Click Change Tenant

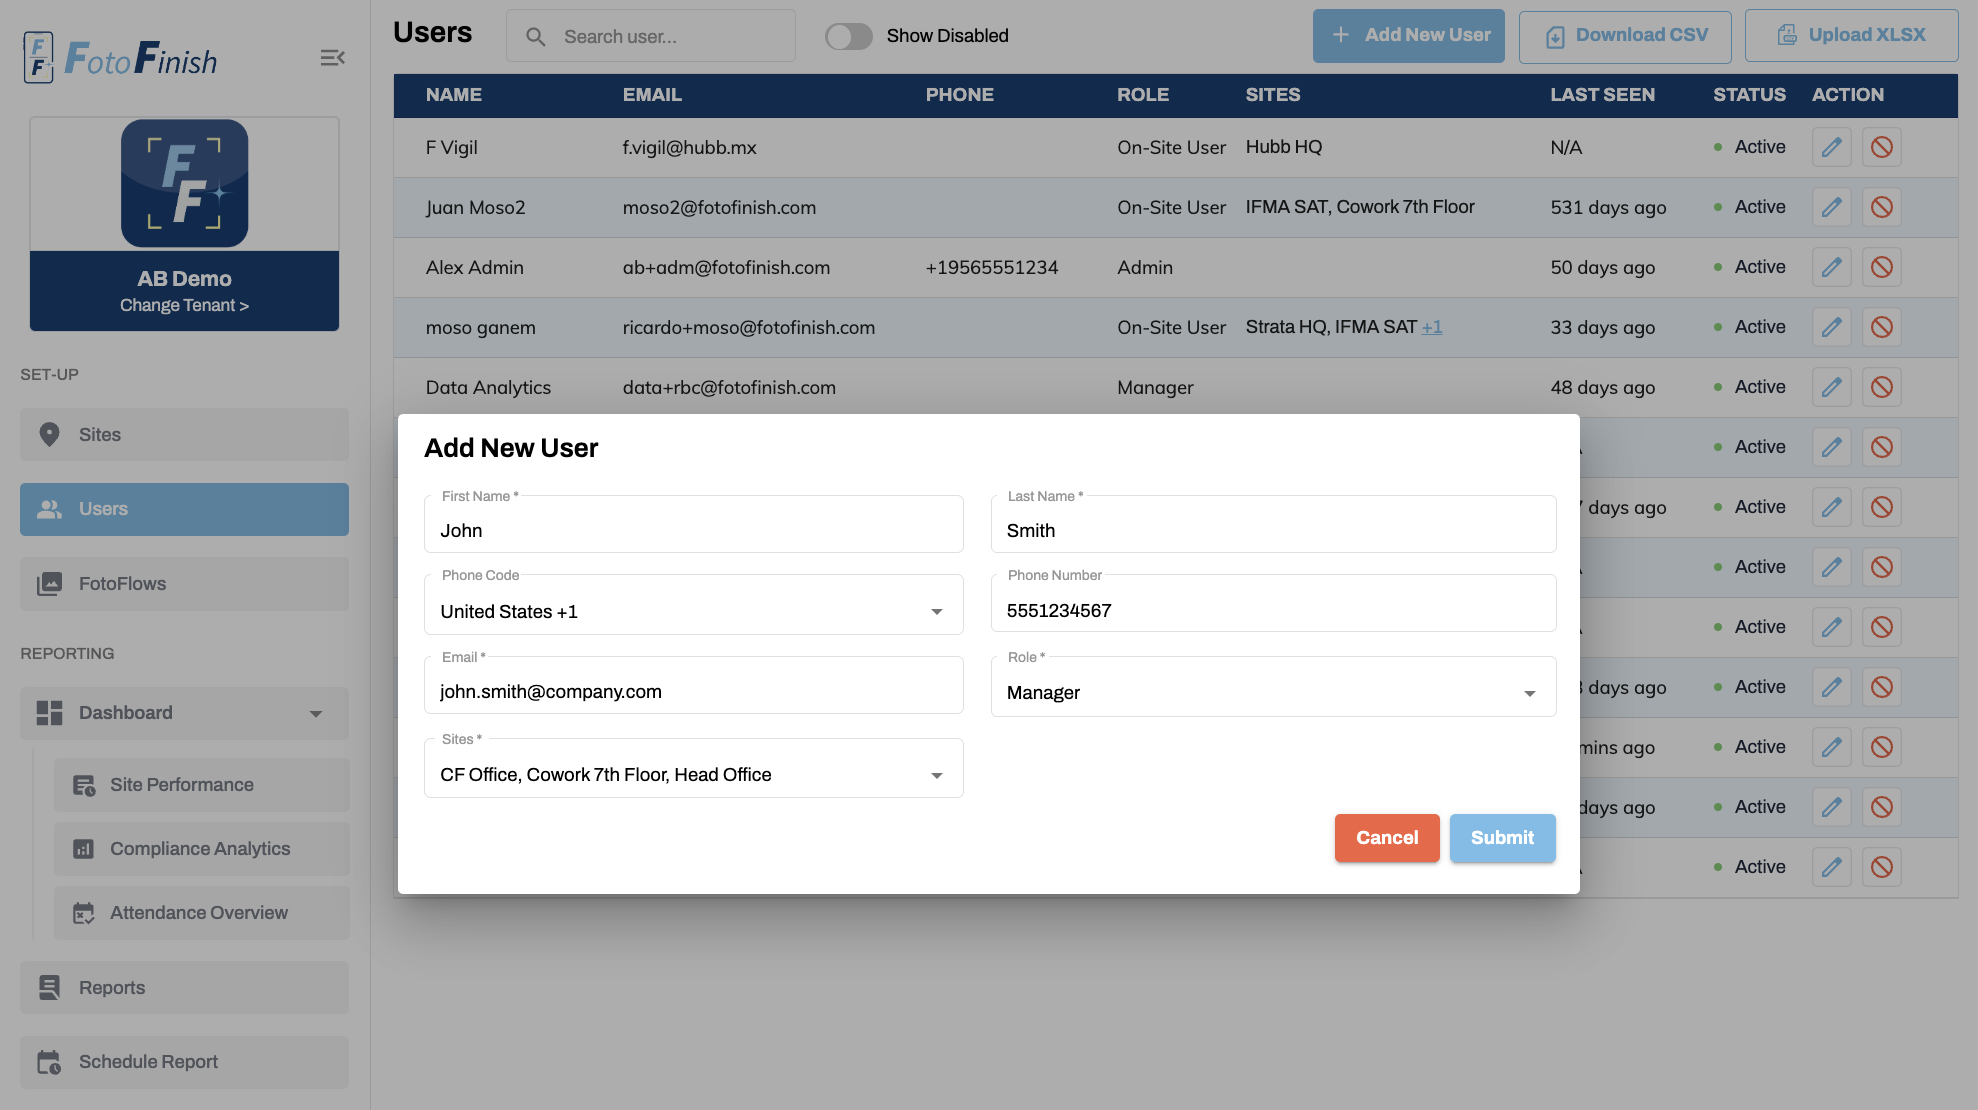184,305
